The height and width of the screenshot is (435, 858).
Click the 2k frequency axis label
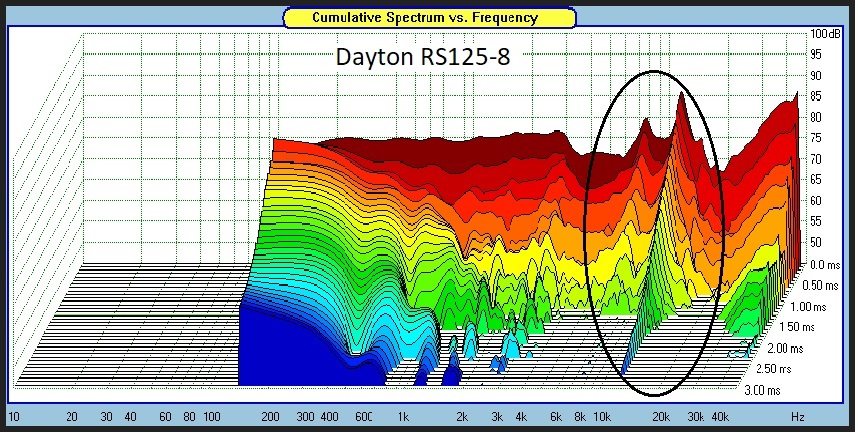[x=462, y=417]
